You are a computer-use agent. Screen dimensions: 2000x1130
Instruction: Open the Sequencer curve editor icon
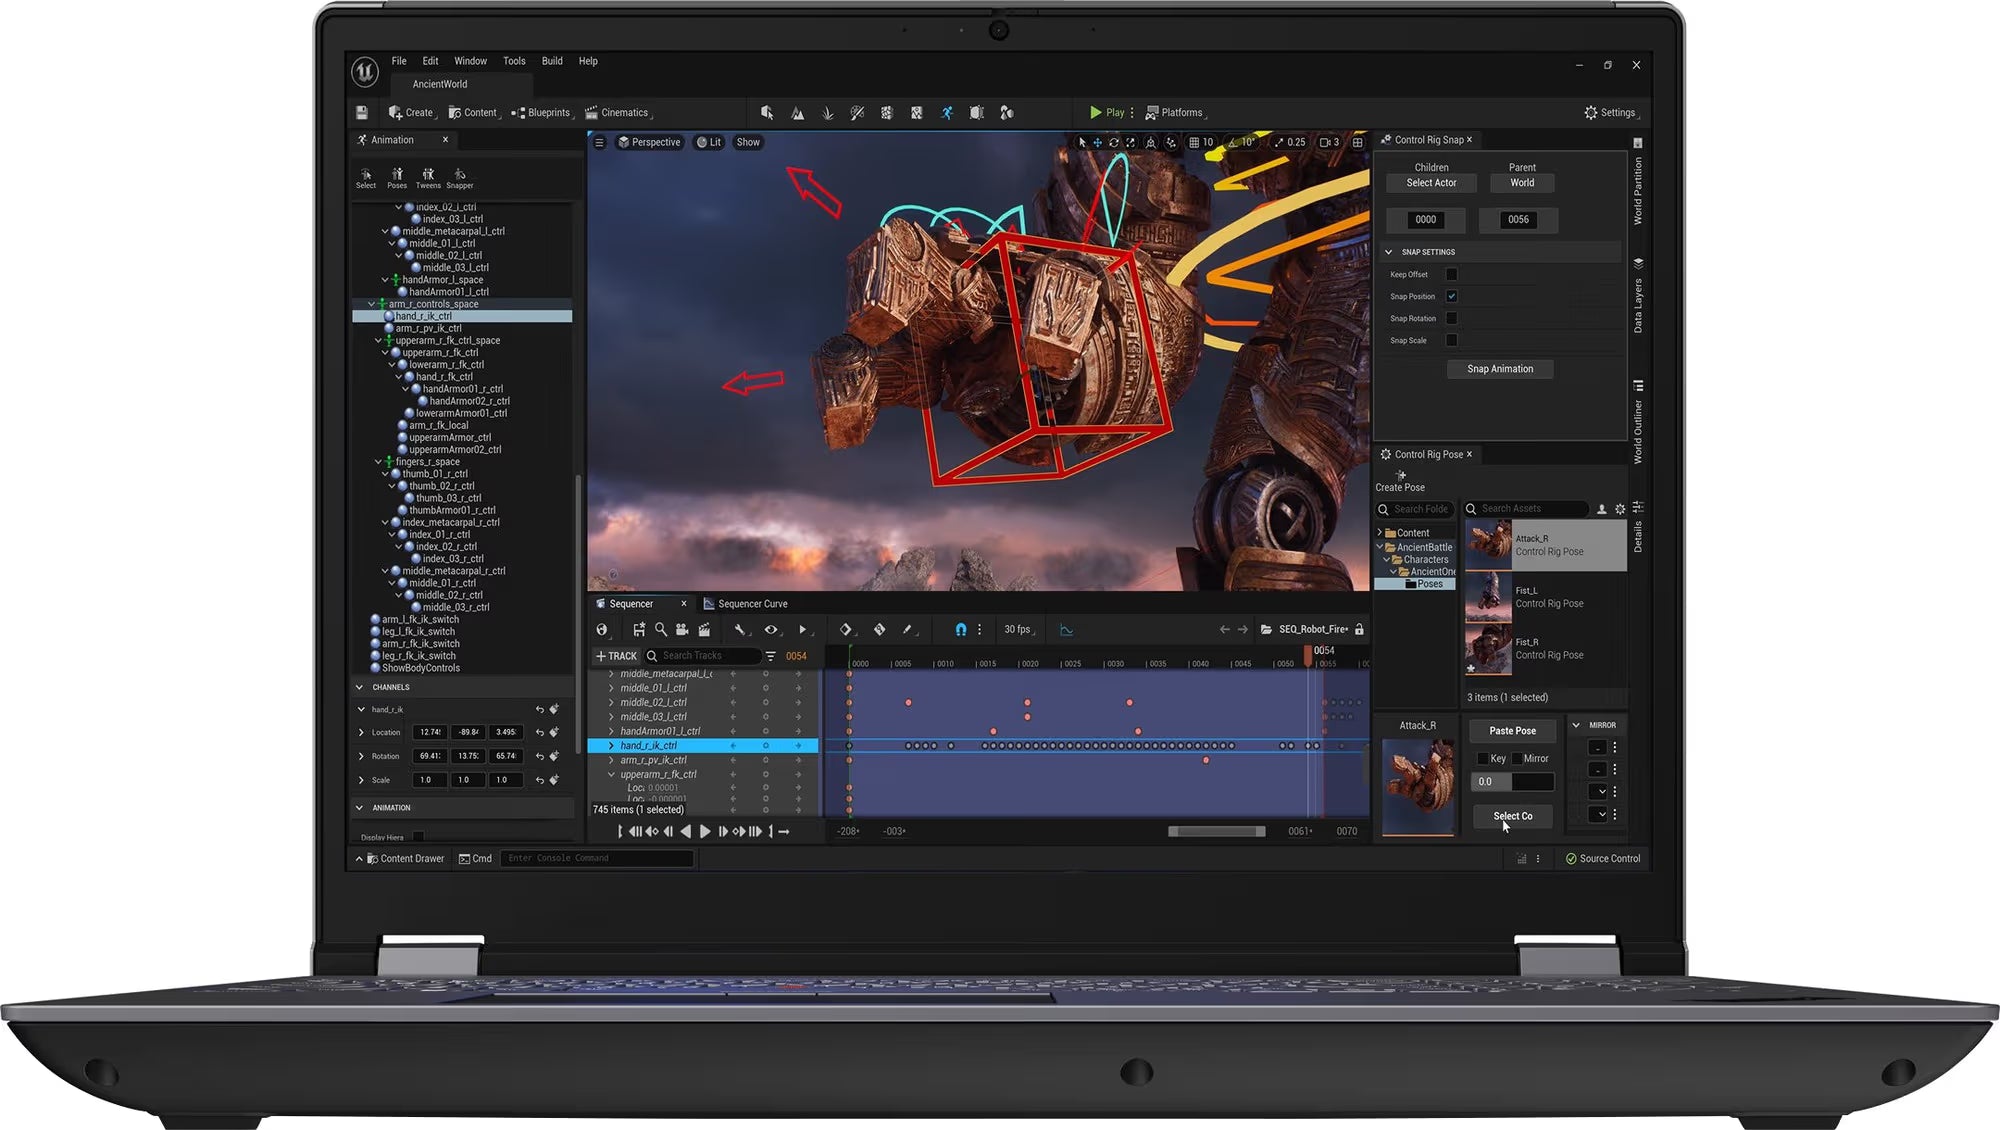point(1066,630)
